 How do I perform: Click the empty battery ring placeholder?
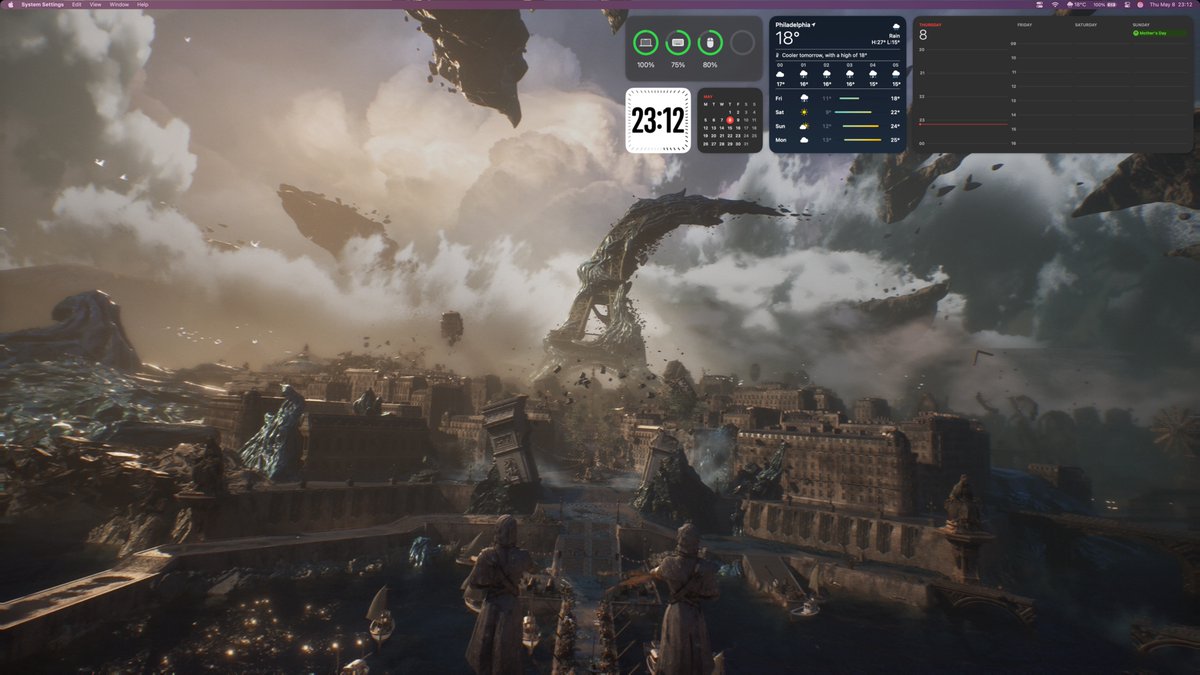[x=742, y=42]
